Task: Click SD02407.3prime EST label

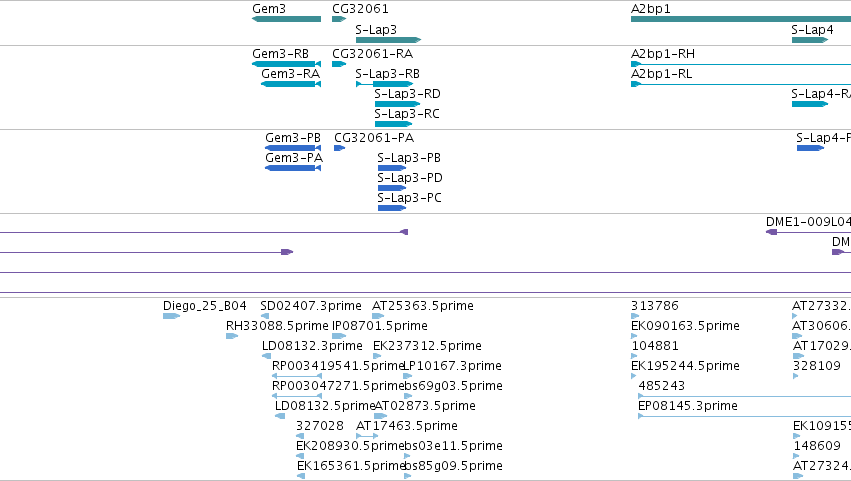Action: 310,306
